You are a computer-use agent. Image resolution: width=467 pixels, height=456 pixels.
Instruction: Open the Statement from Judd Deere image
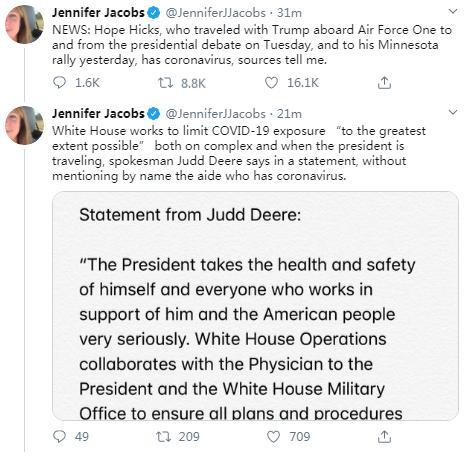click(255, 306)
